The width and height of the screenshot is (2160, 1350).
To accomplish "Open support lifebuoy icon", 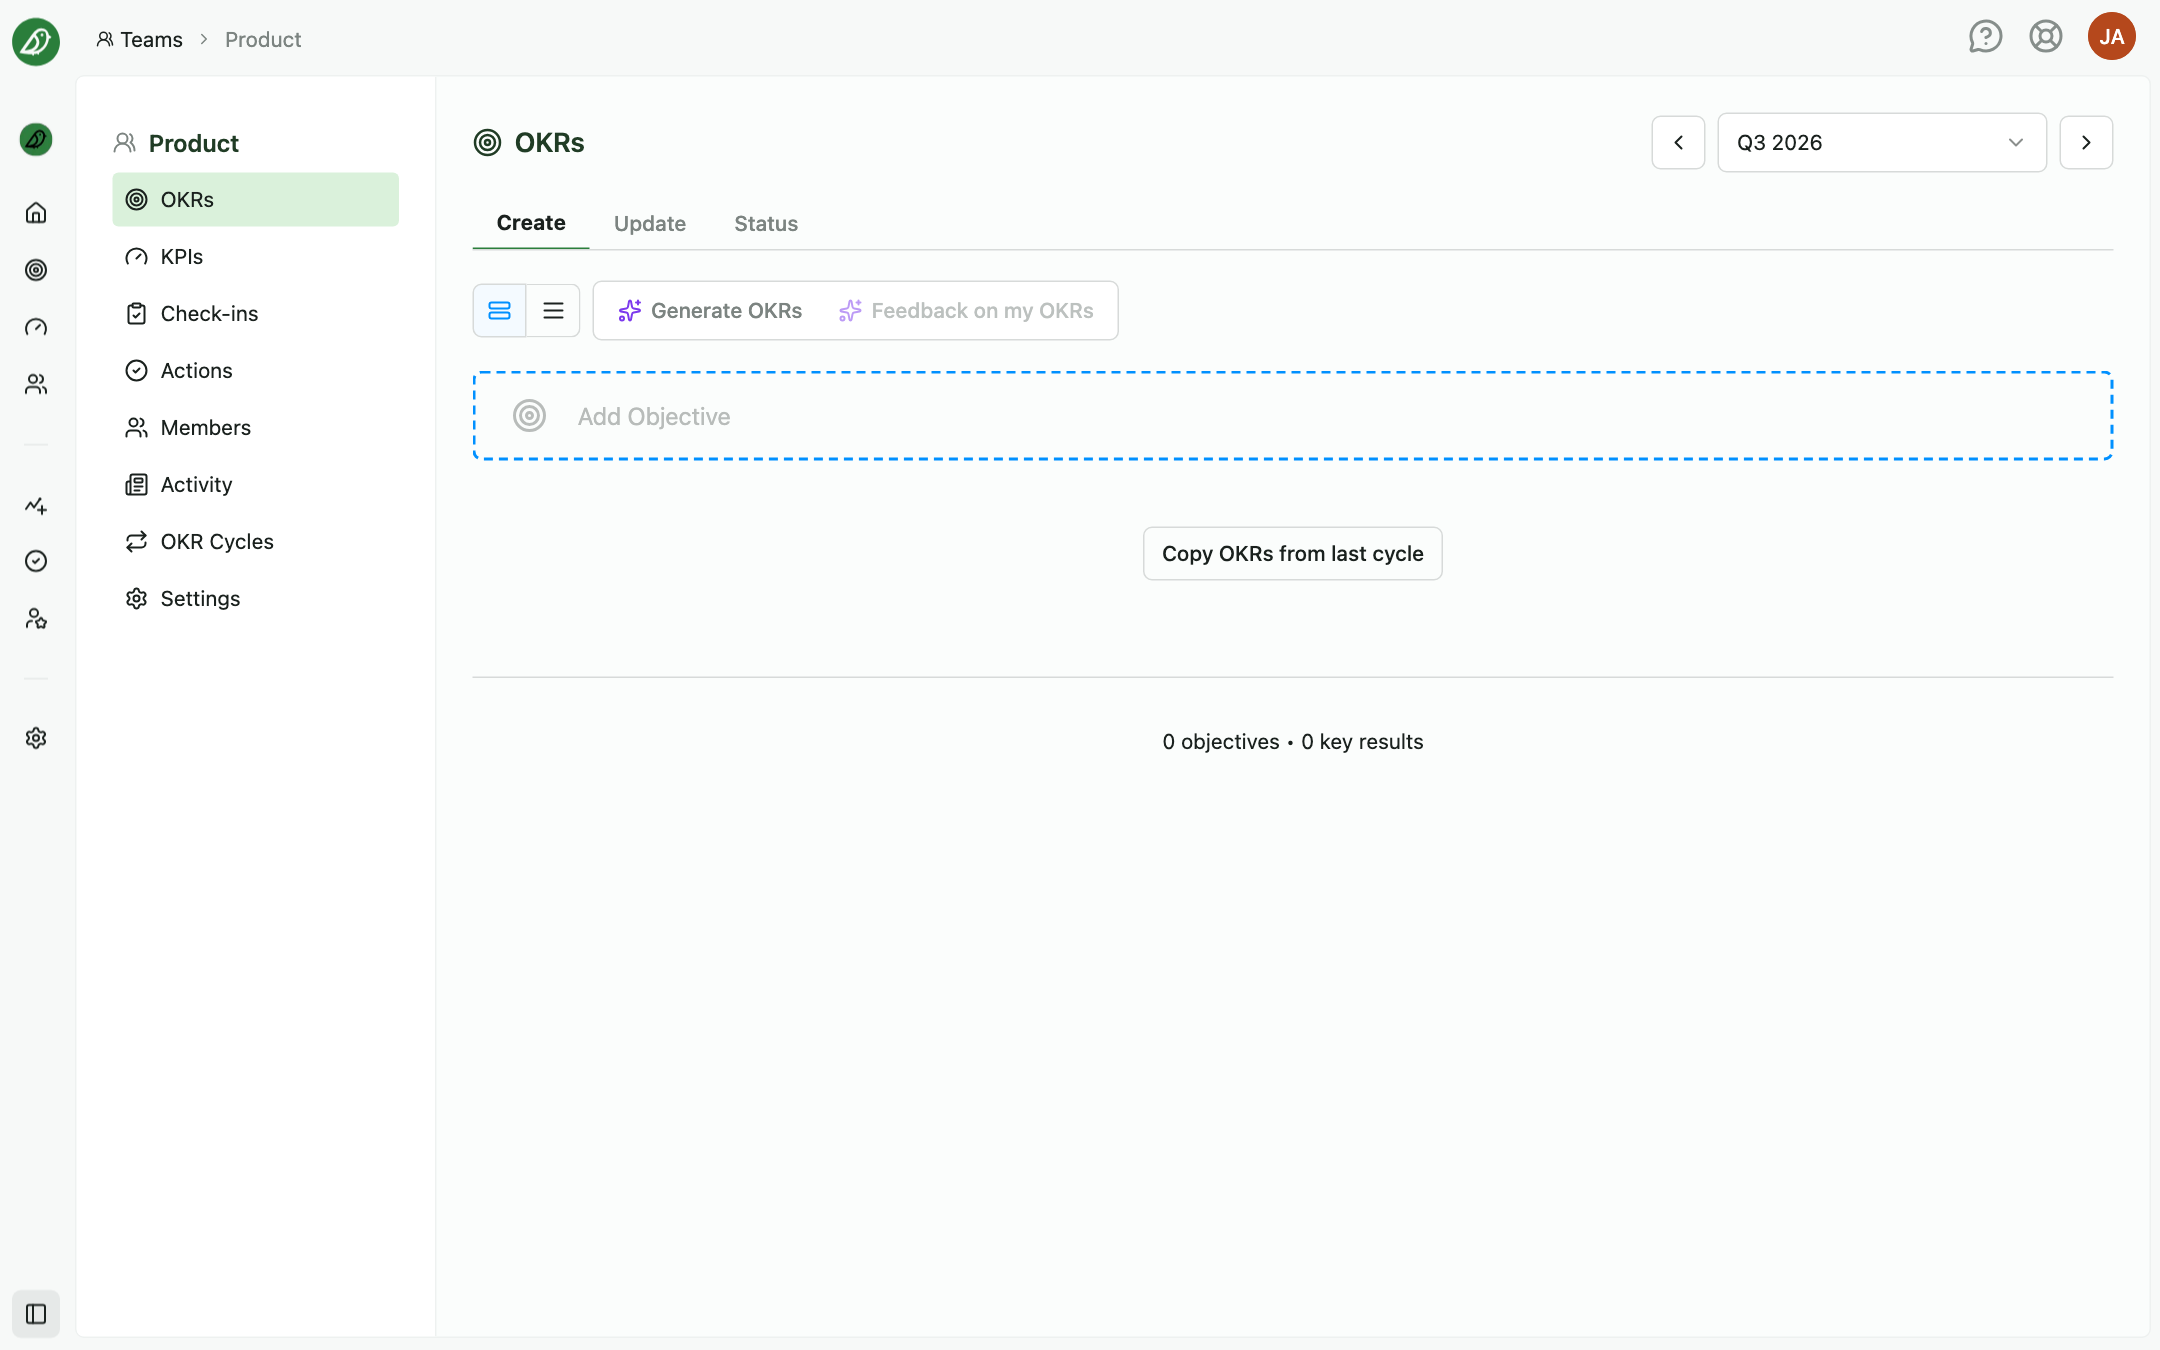I will point(2046,37).
